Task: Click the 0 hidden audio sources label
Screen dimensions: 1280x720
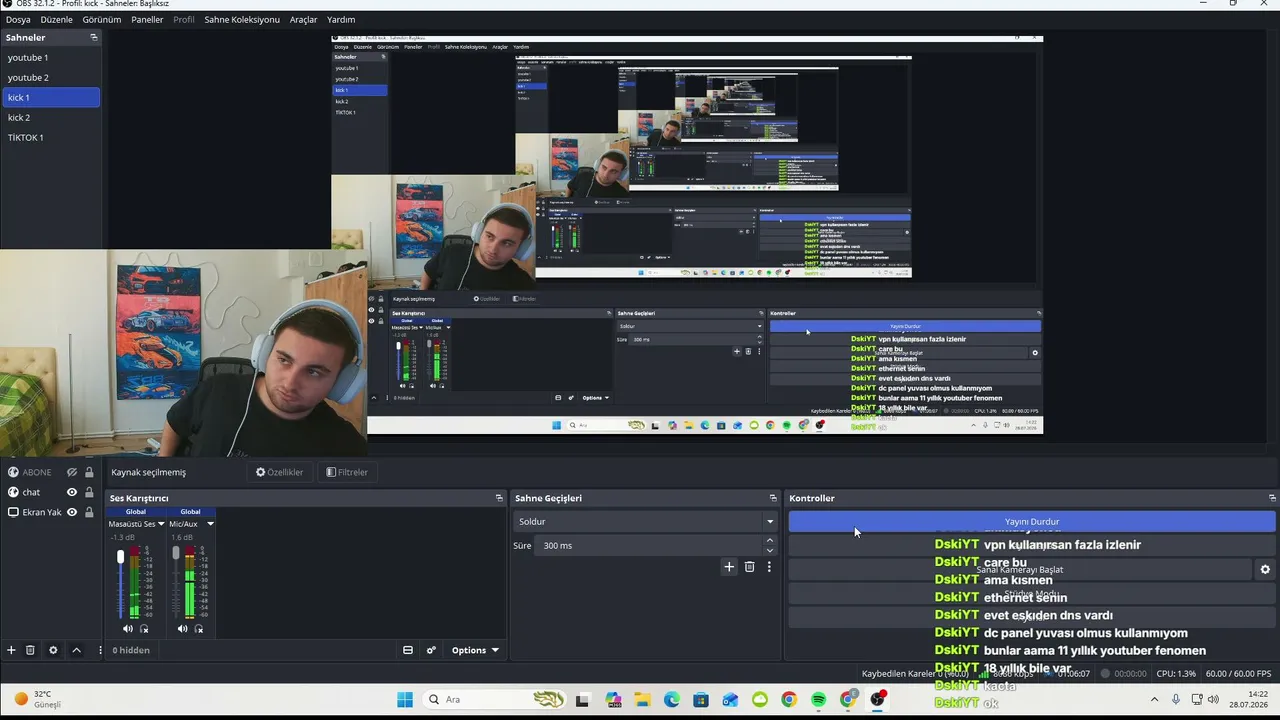Action: (x=131, y=650)
